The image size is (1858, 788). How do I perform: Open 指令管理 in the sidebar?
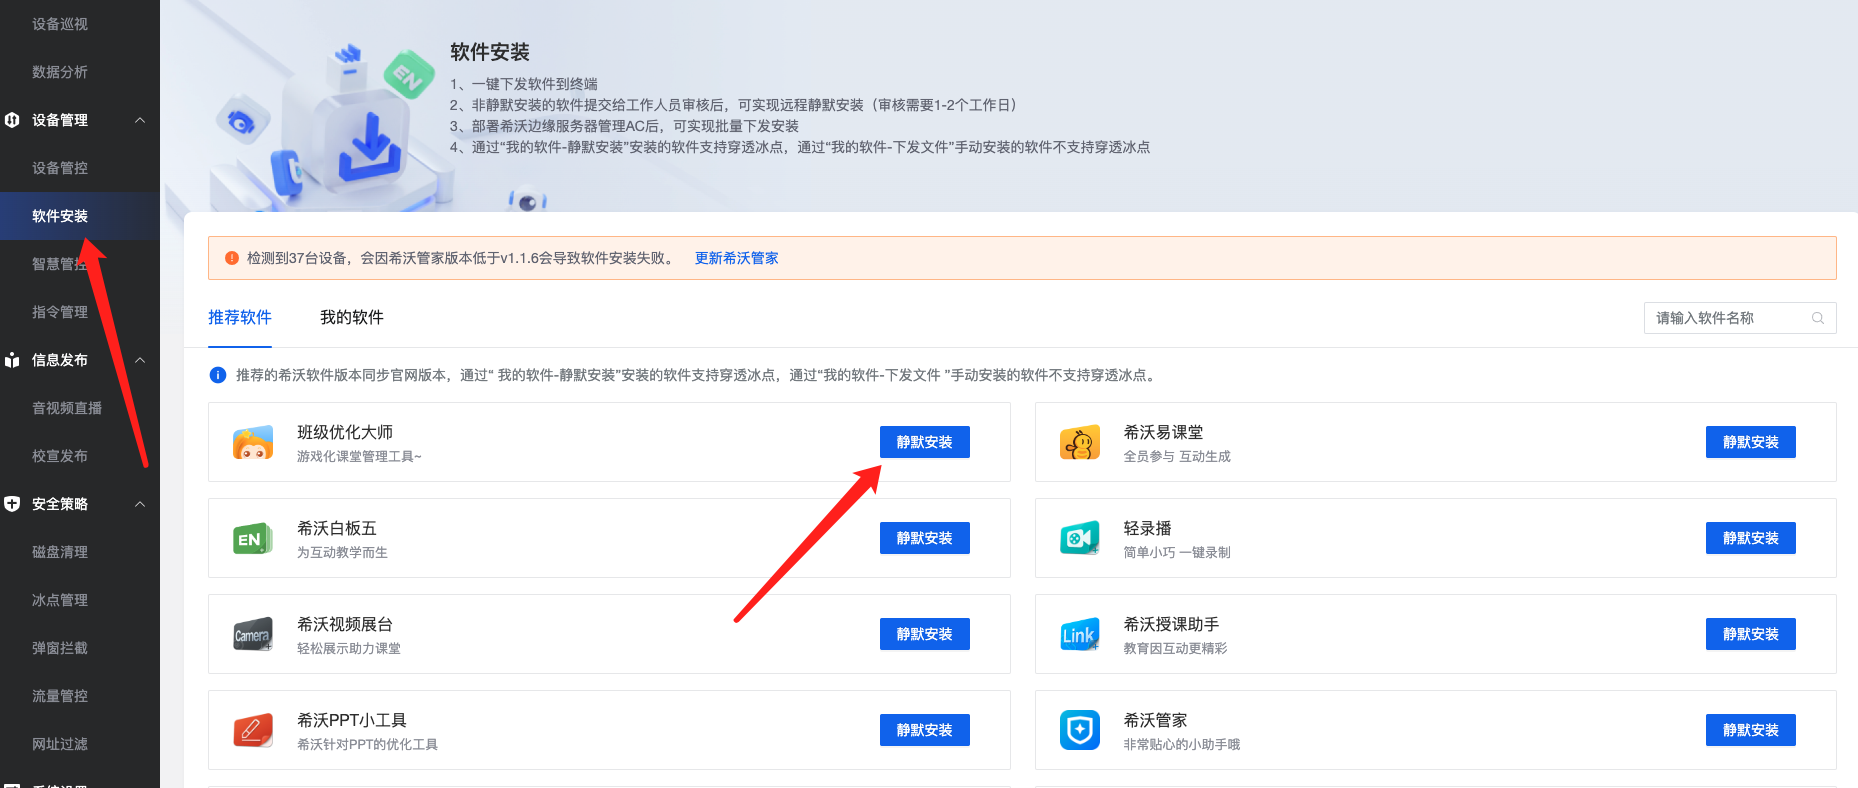click(60, 312)
